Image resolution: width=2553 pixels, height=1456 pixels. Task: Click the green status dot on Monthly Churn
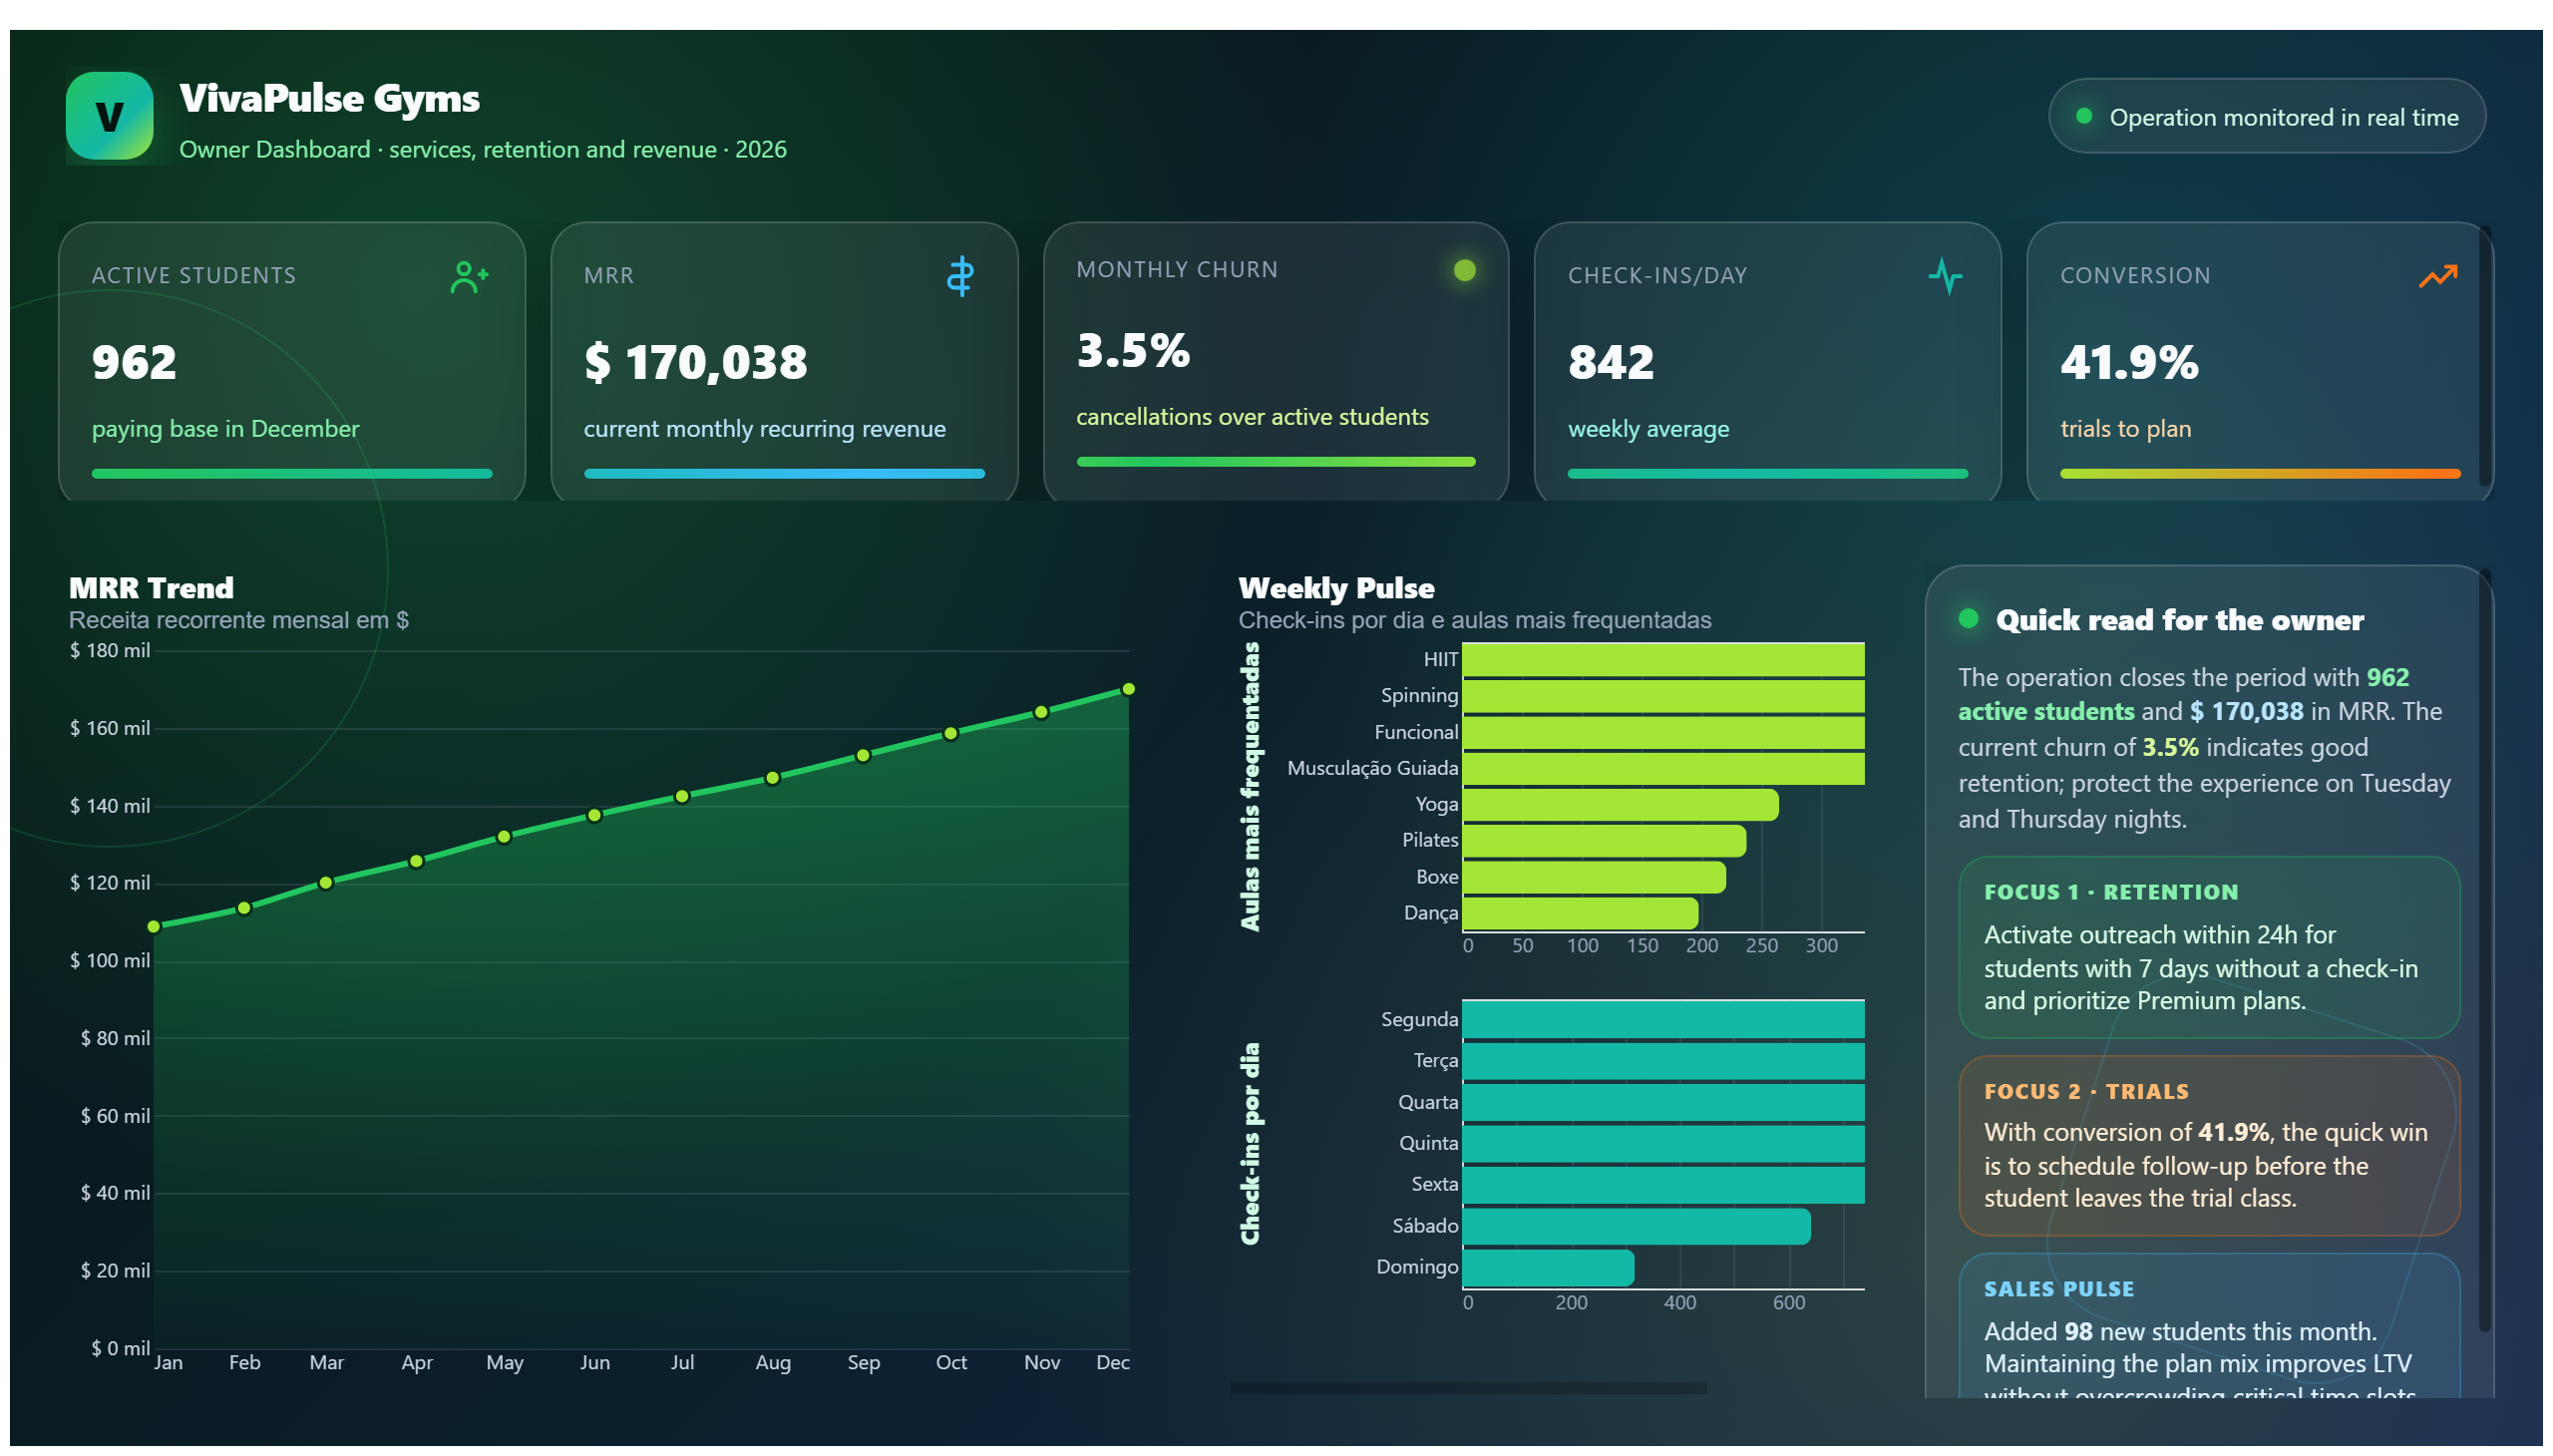[x=1464, y=270]
